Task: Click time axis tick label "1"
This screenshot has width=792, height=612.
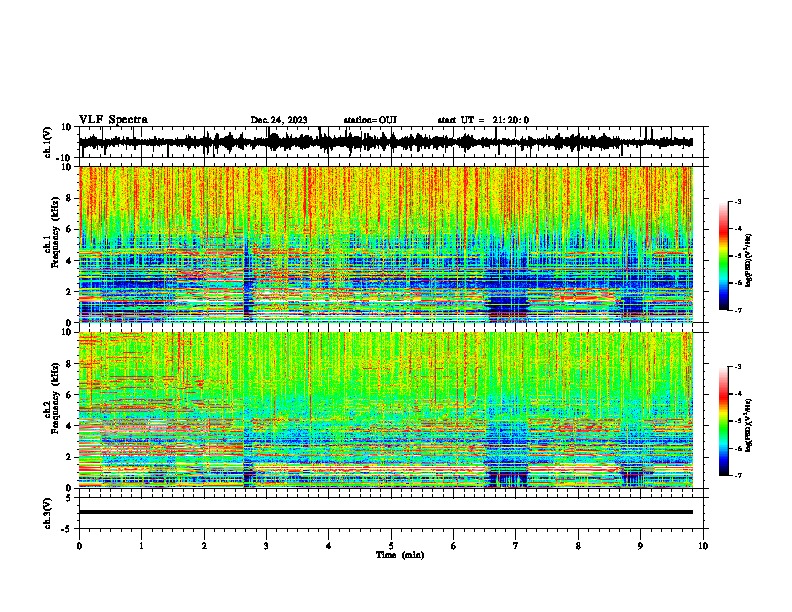Action: [141, 546]
